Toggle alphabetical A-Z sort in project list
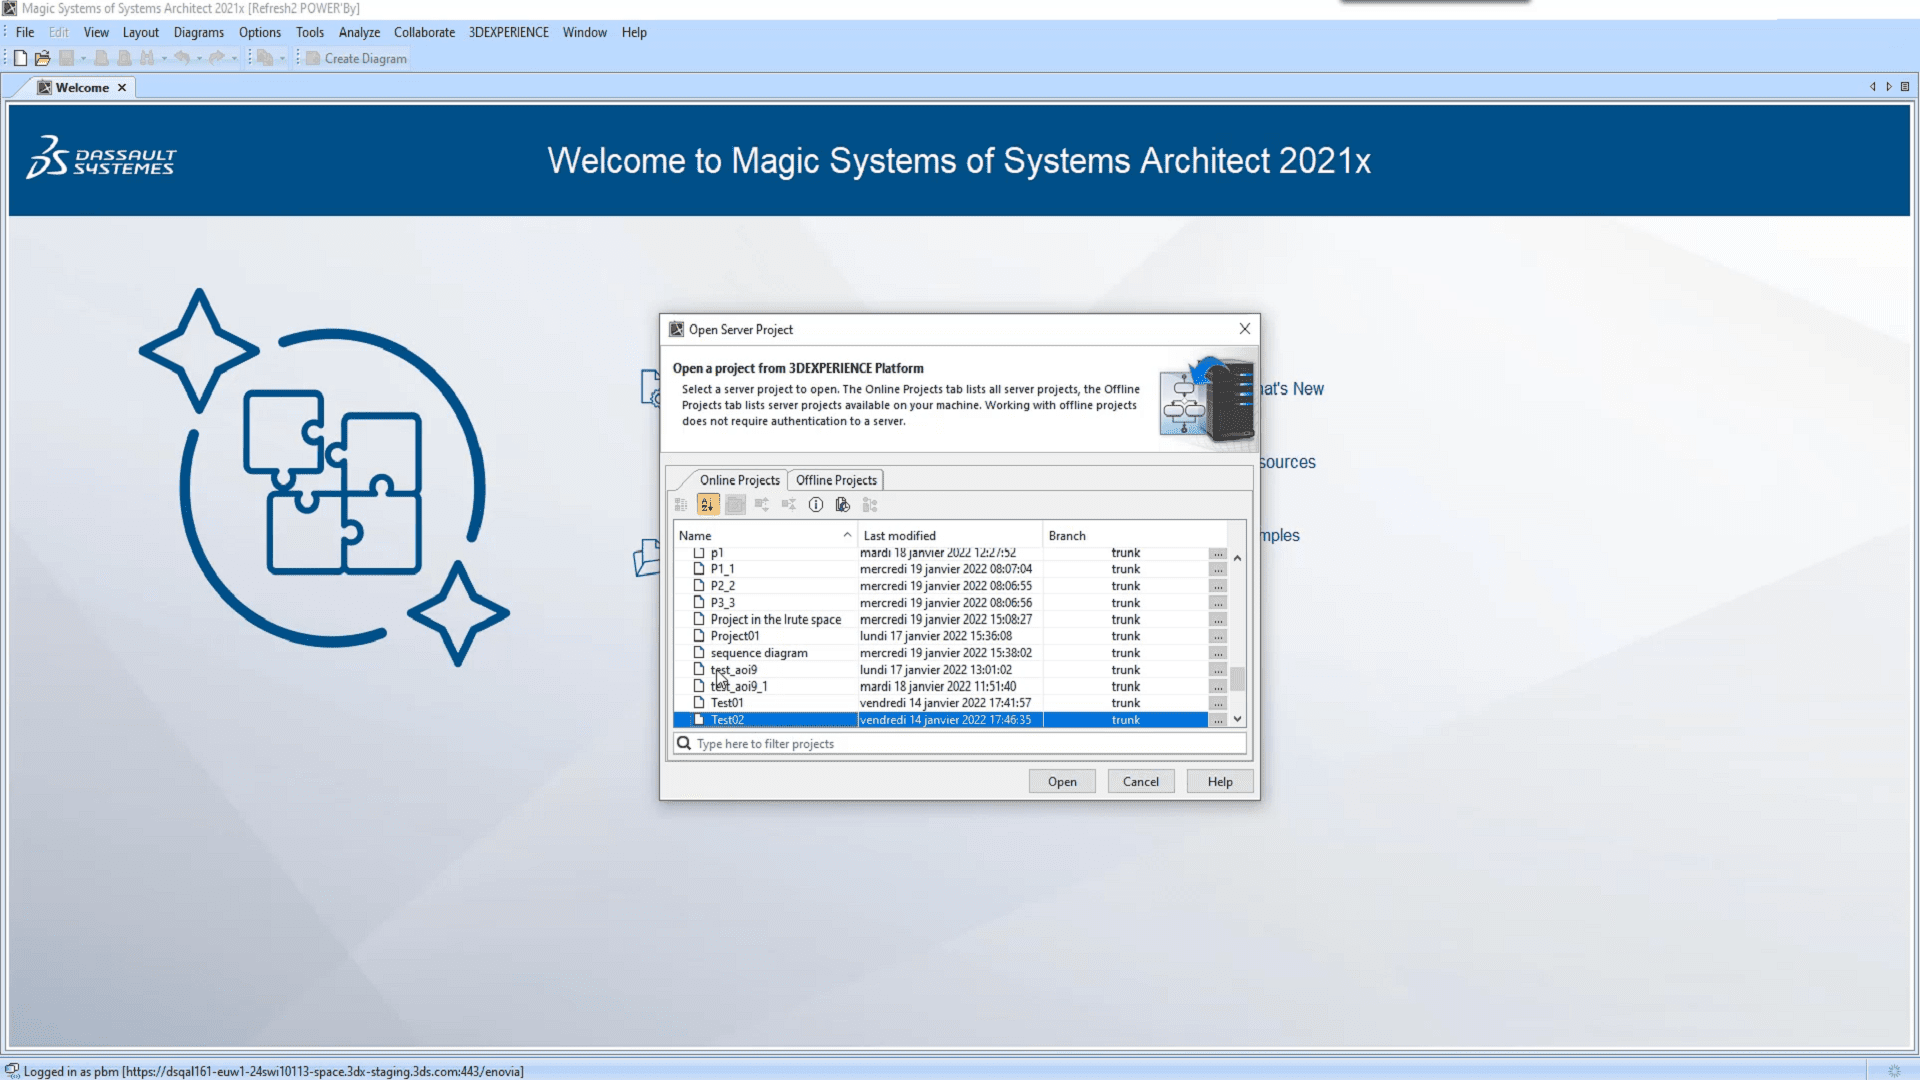The height and width of the screenshot is (1080, 1920). point(708,505)
